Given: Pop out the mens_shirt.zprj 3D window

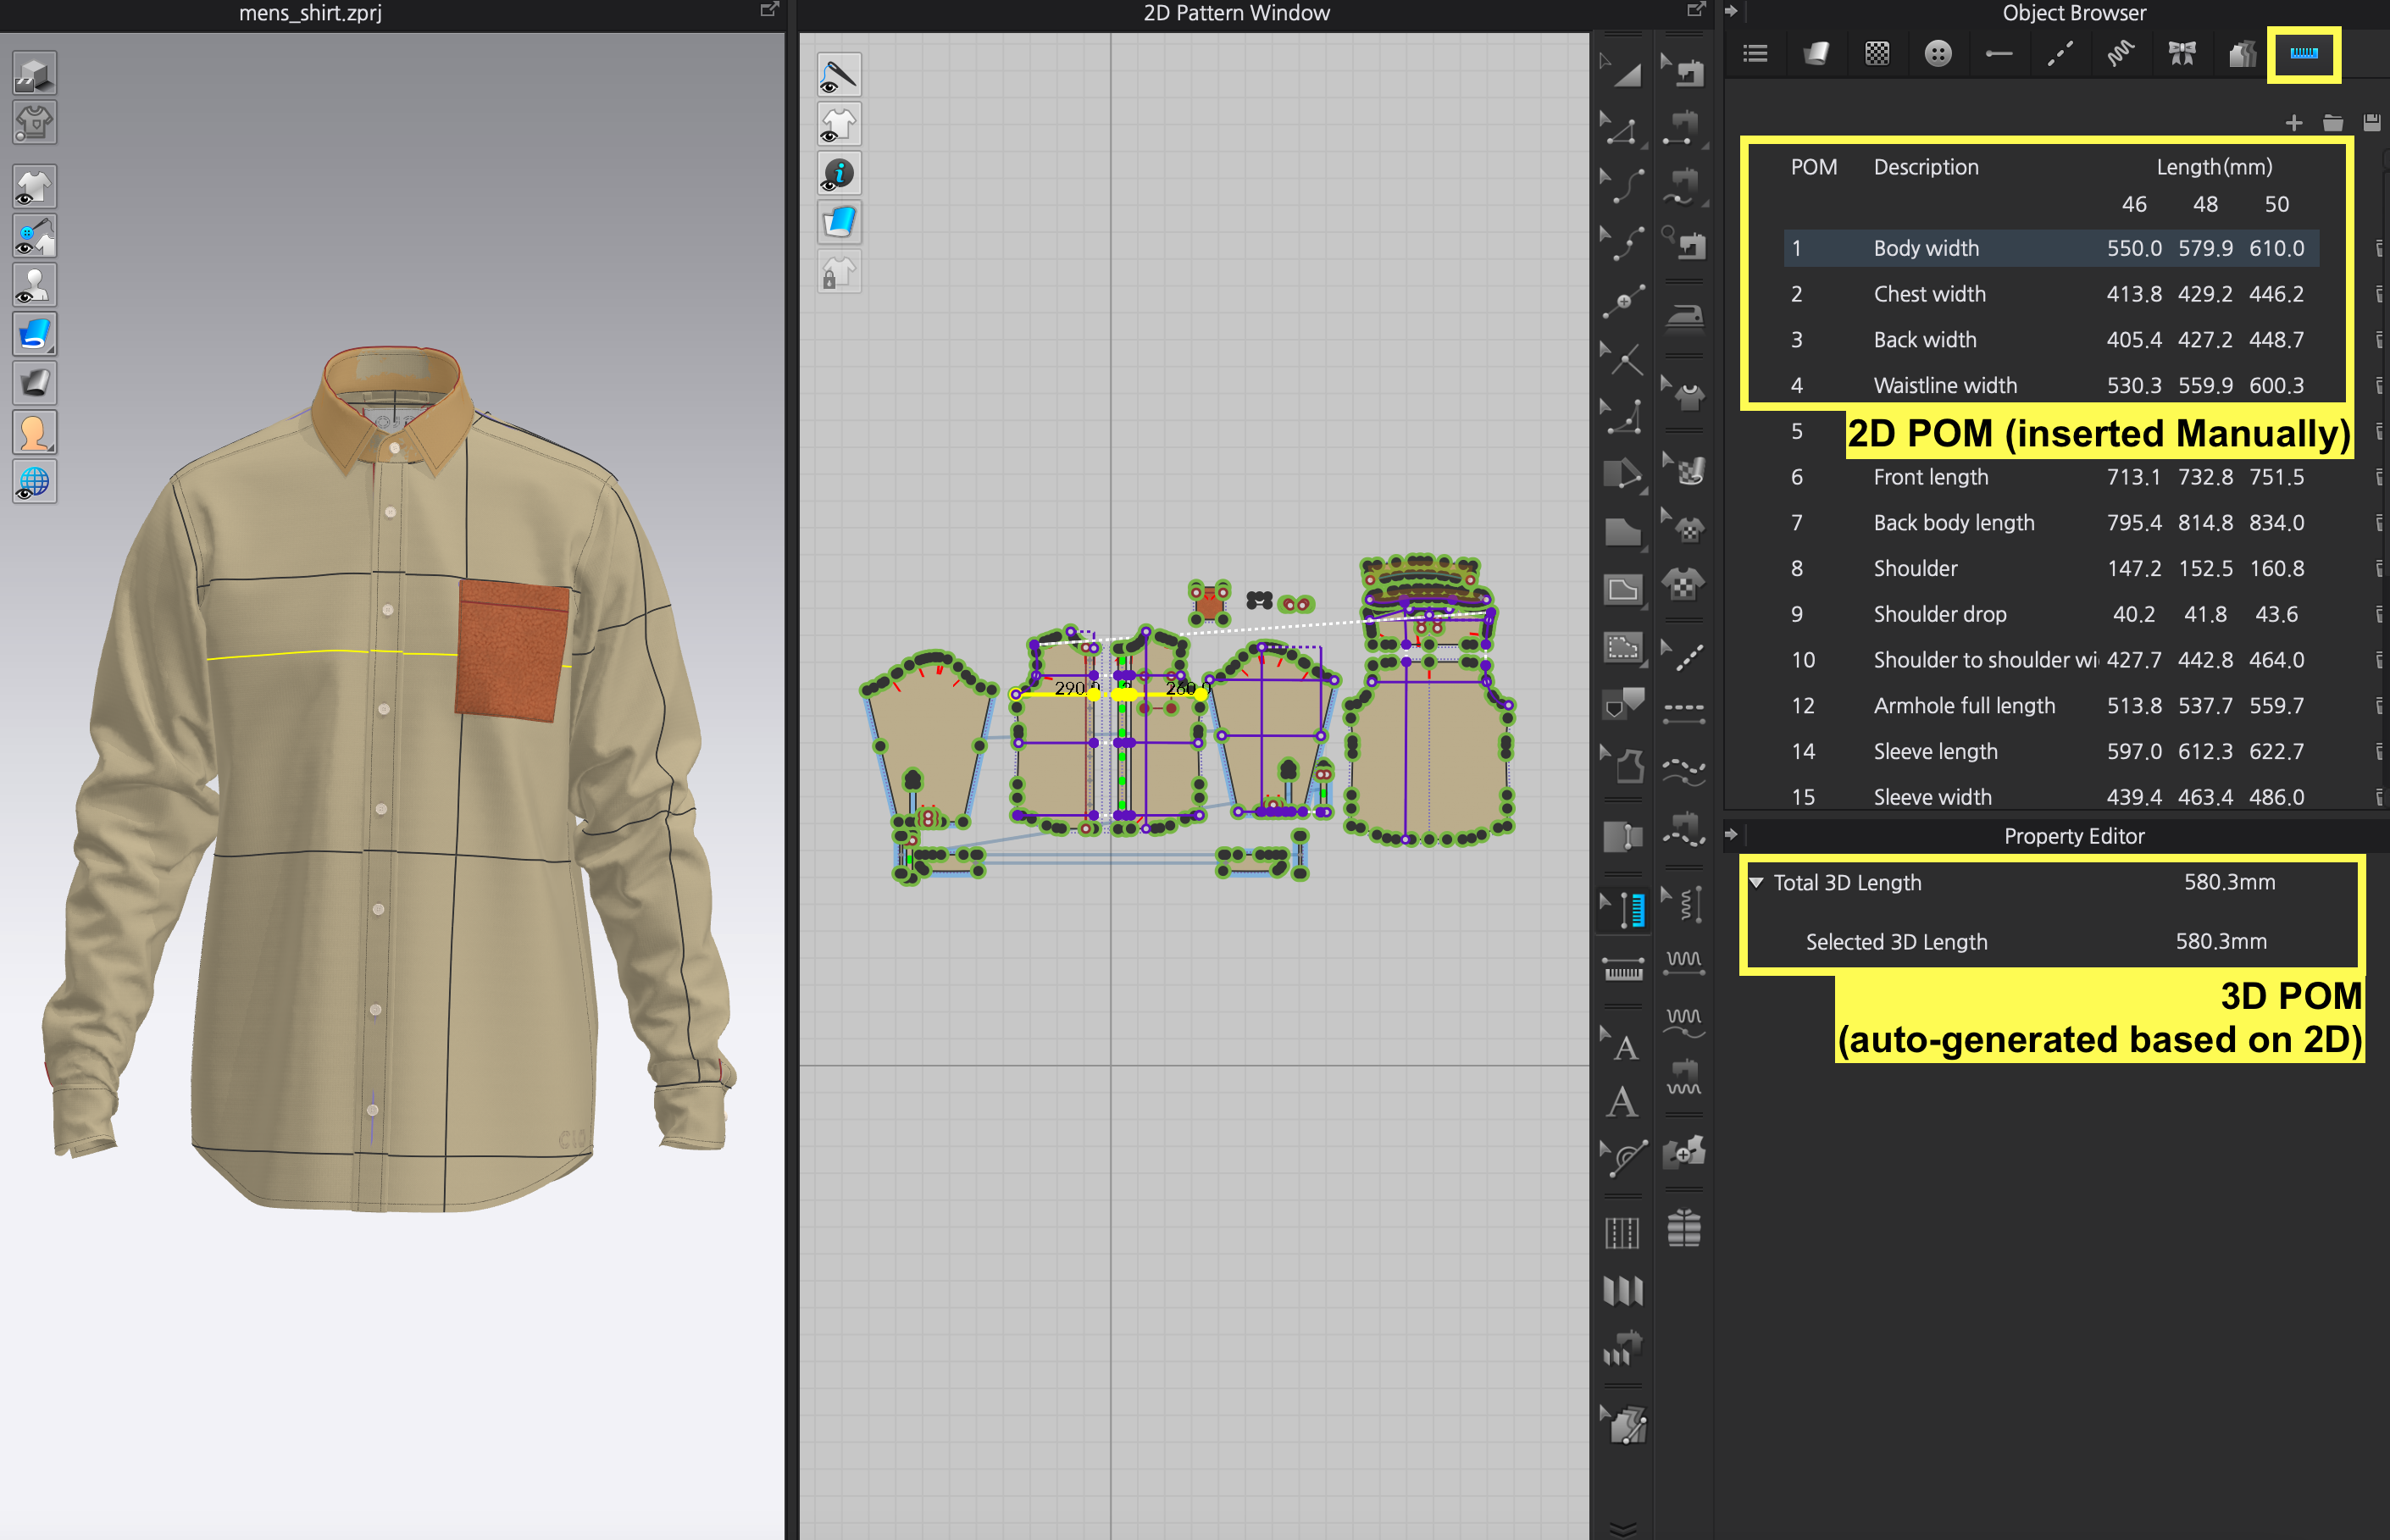Looking at the screenshot, I should (x=769, y=10).
